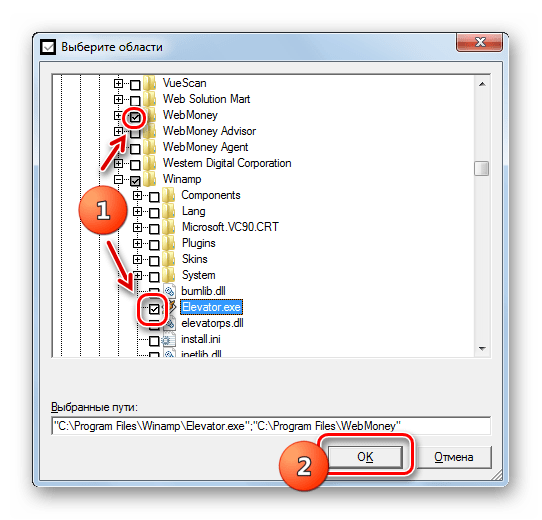The width and height of the screenshot is (542, 520).
Task: Tick the VueScan checkbox
Action: tap(135, 85)
